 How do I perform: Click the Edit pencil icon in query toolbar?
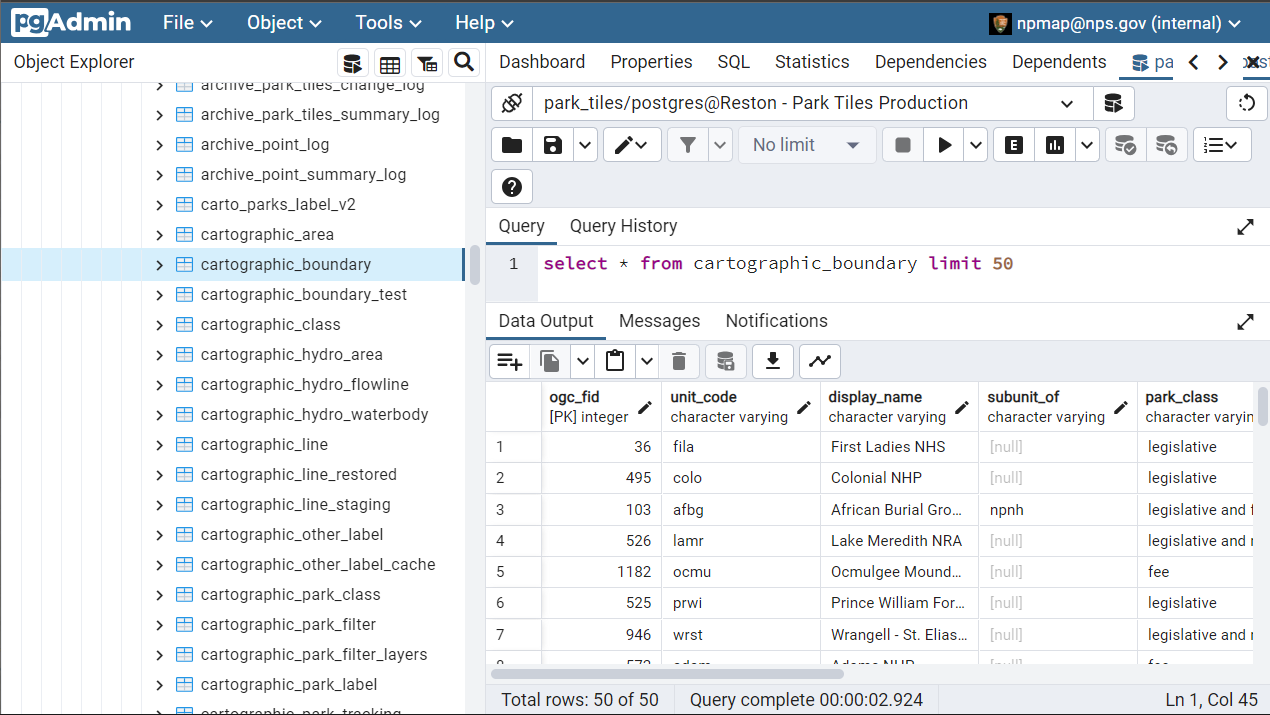632,145
